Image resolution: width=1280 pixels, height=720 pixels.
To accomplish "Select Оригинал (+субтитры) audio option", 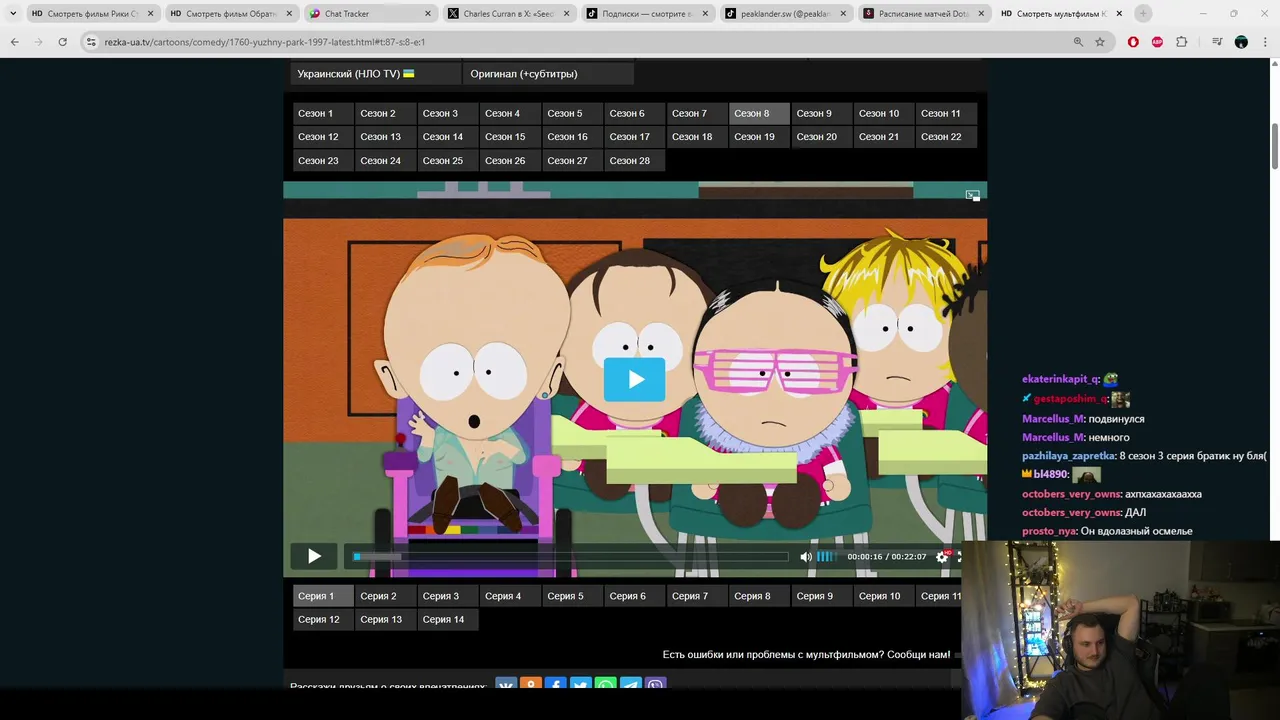I will tap(548, 74).
